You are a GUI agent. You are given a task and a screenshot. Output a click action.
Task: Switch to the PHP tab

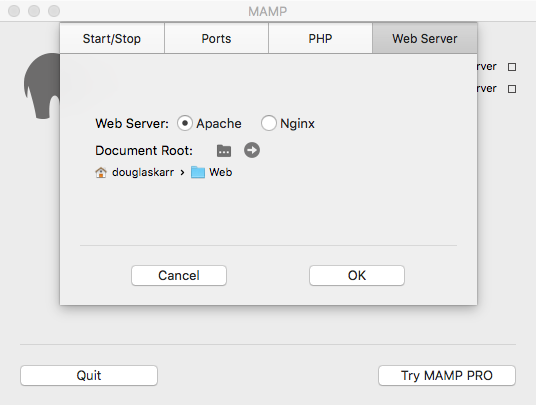pos(320,39)
